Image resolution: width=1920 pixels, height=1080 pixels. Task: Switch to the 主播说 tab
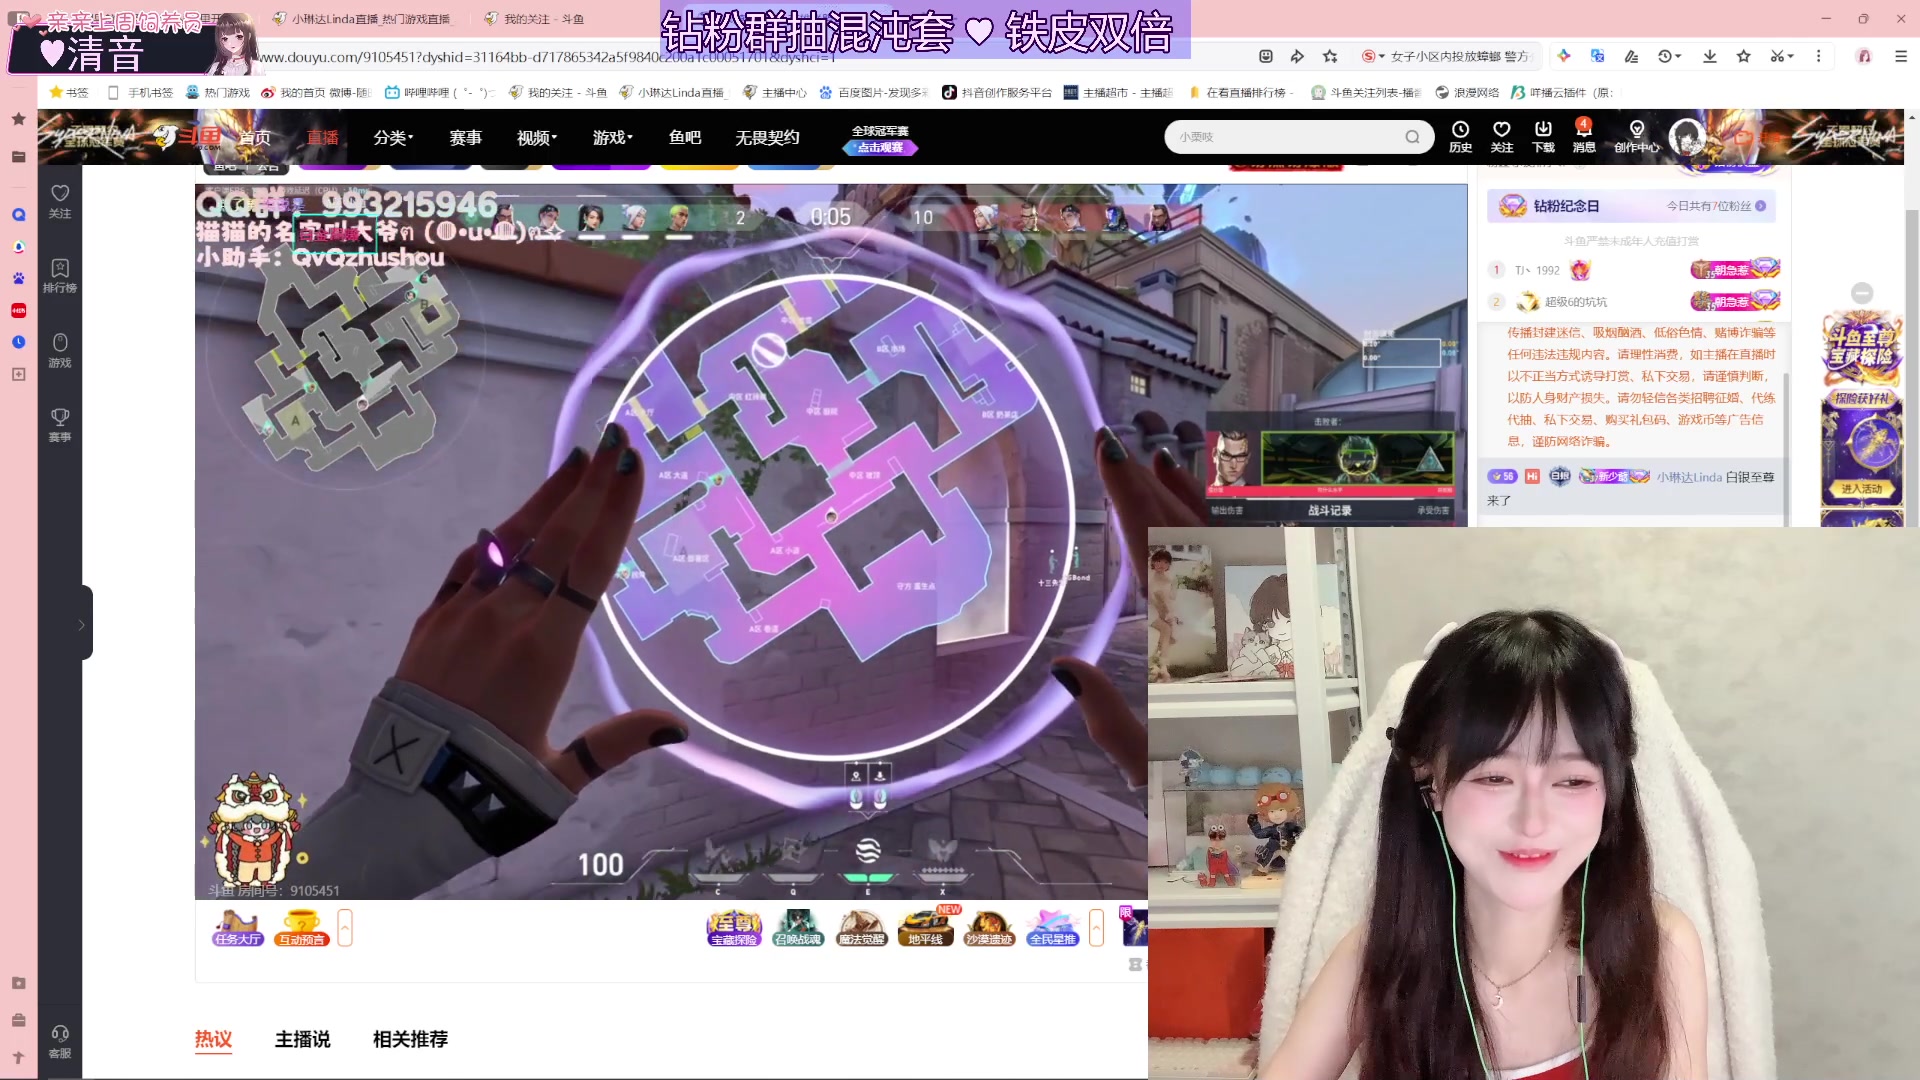(x=303, y=1039)
